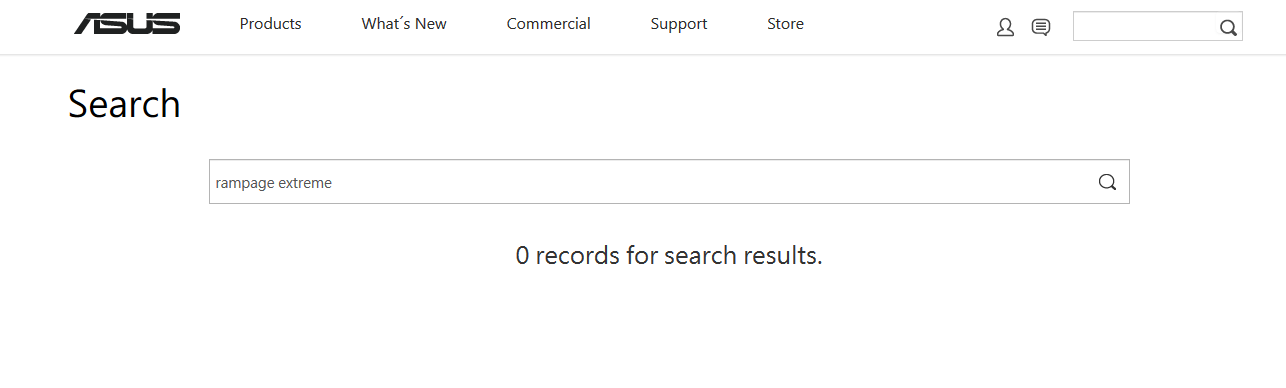Open the Support menu item
Screen dimensions: 1286x388
pos(679,24)
